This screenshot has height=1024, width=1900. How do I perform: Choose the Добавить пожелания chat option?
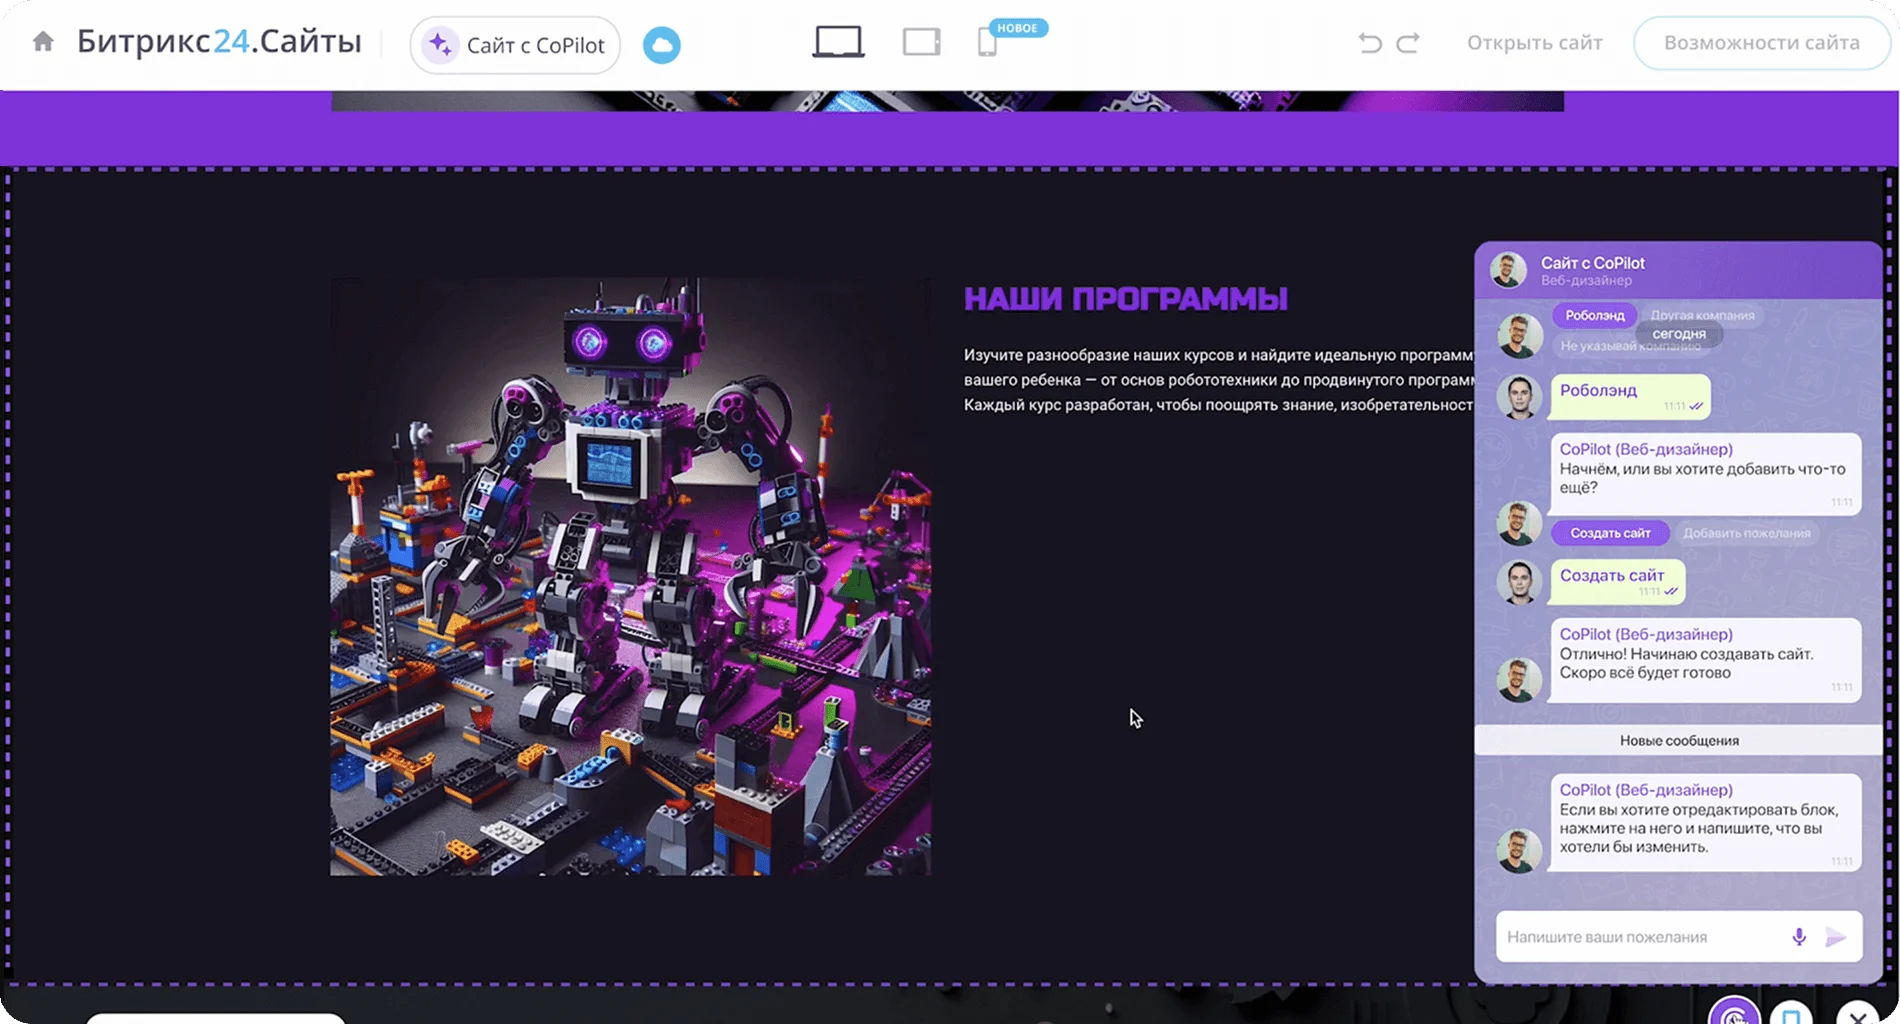(1746, 533)
